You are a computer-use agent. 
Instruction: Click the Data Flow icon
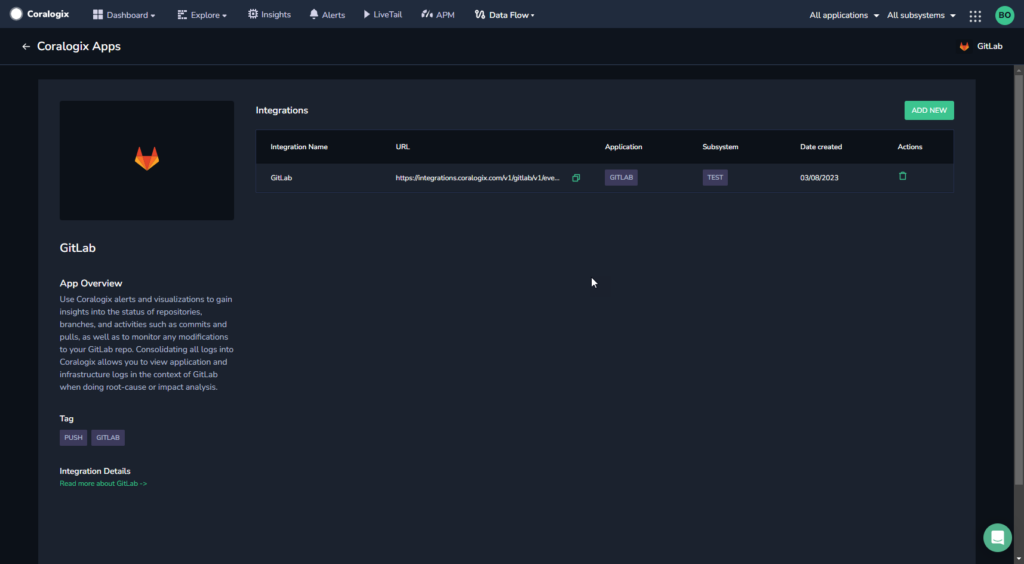point(480,14)
